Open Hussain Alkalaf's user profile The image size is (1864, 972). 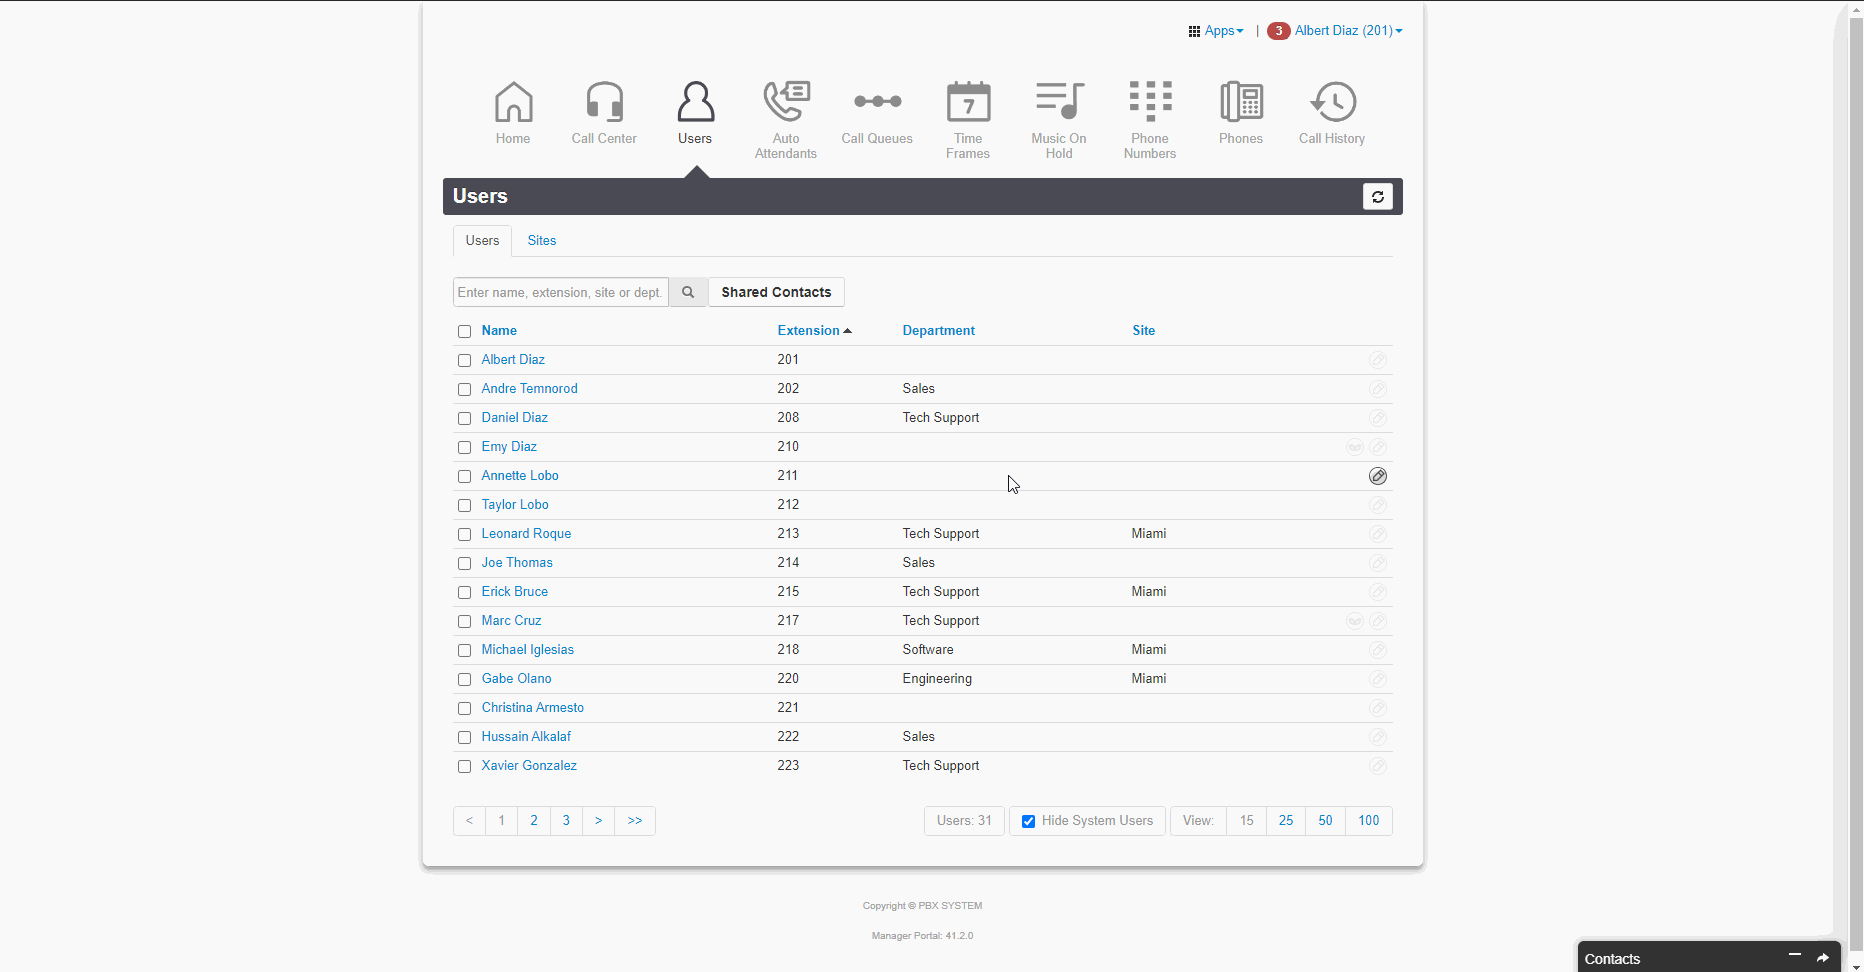coord(526,737)
